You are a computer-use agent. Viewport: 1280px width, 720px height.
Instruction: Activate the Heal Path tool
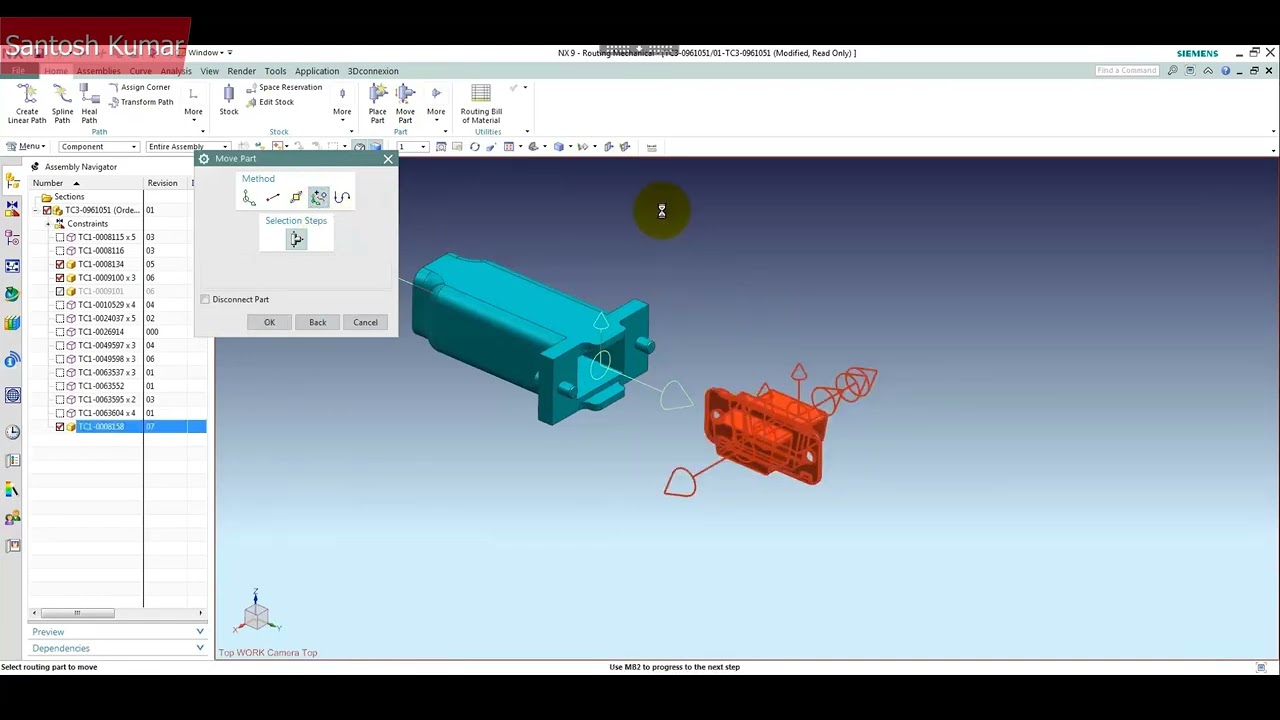pyautogui.click(x=89, y=104)
